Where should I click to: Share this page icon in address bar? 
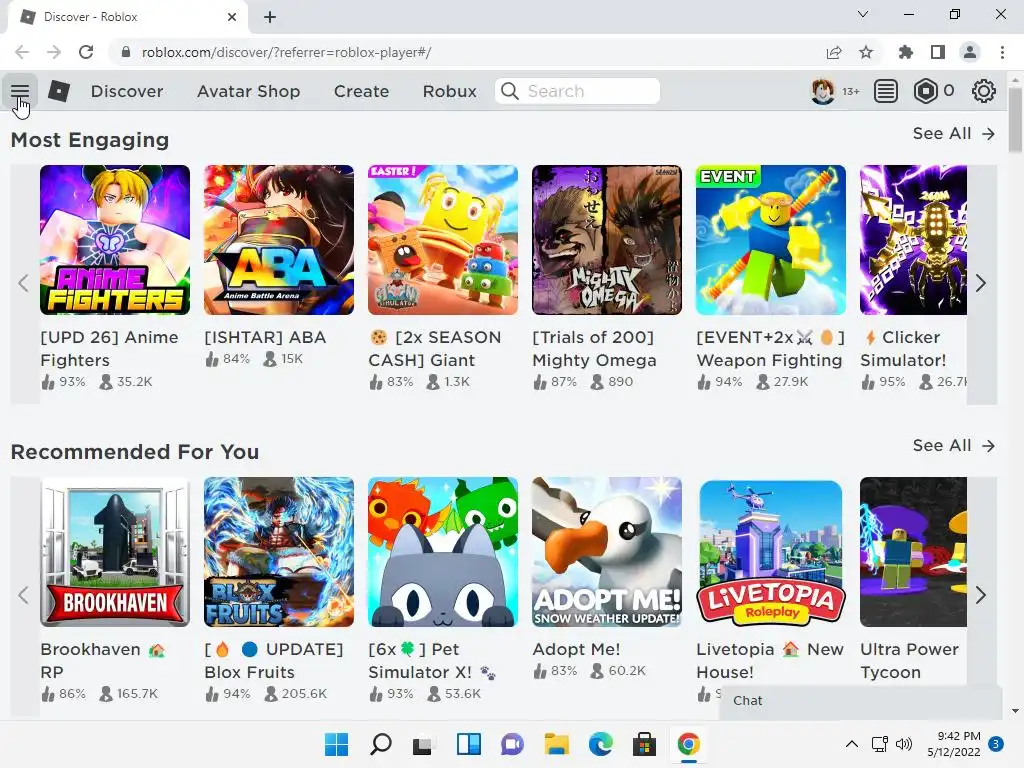point(834,52)
